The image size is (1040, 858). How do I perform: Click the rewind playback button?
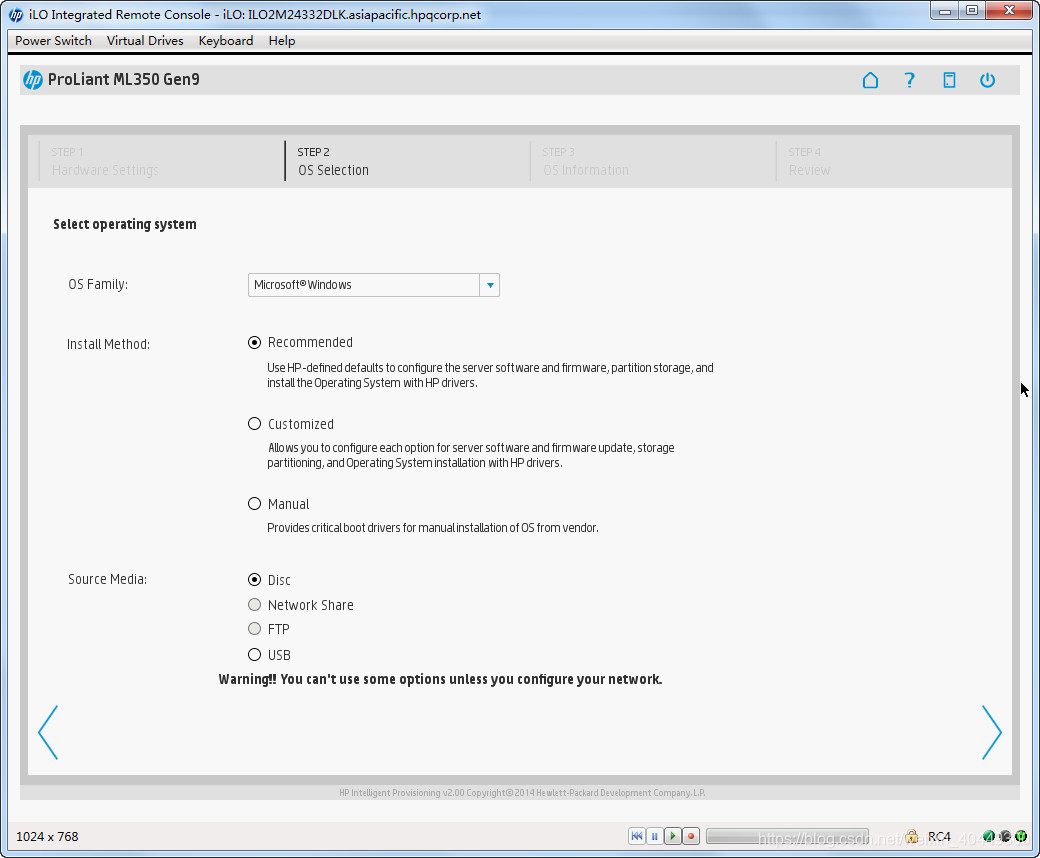(637, 836)
